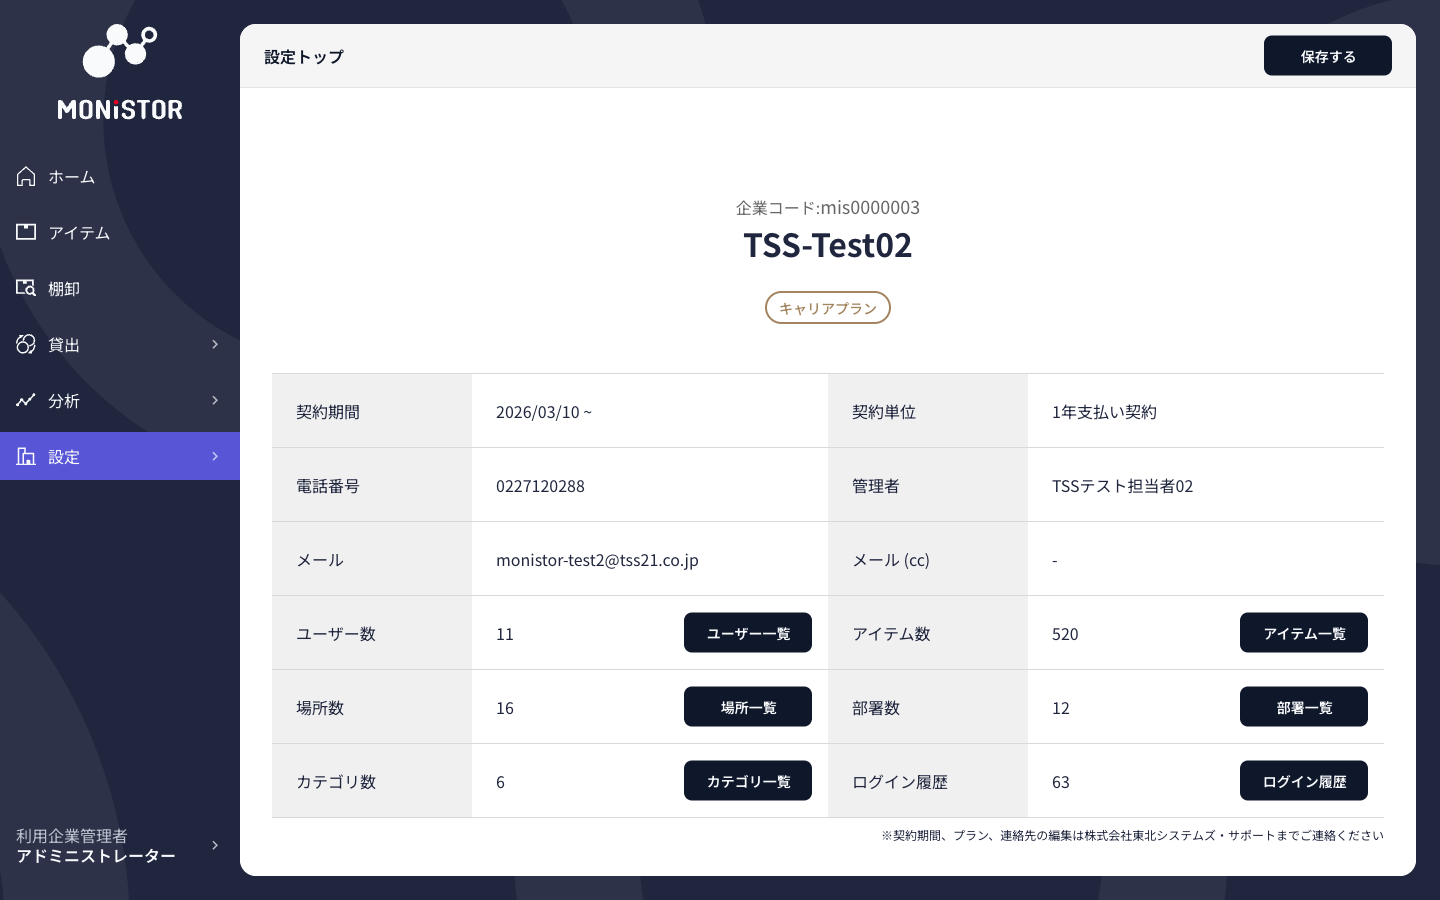Viewport: 1440px width, 900px height.
Task: Open the ユーザー一覧 user list
Action: tap(748, 632)
